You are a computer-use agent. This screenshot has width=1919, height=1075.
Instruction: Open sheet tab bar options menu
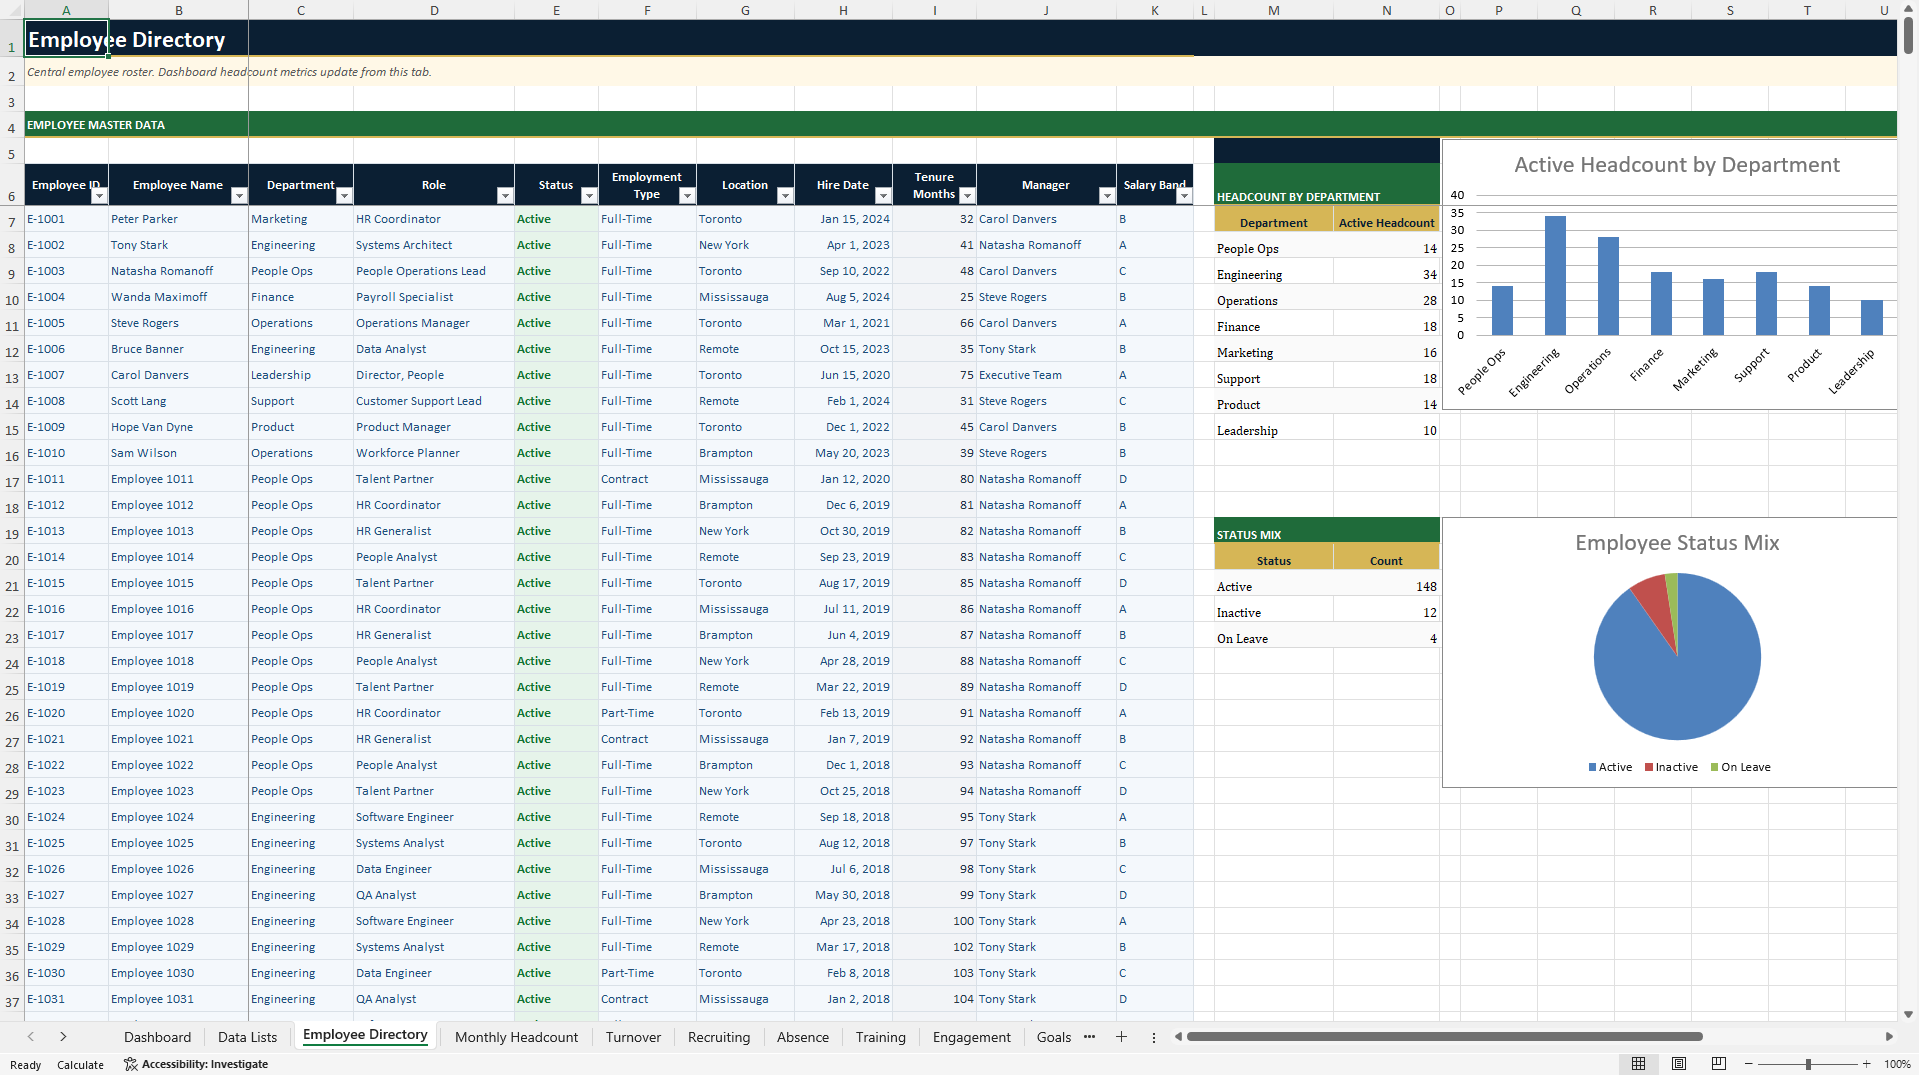1153,1037
